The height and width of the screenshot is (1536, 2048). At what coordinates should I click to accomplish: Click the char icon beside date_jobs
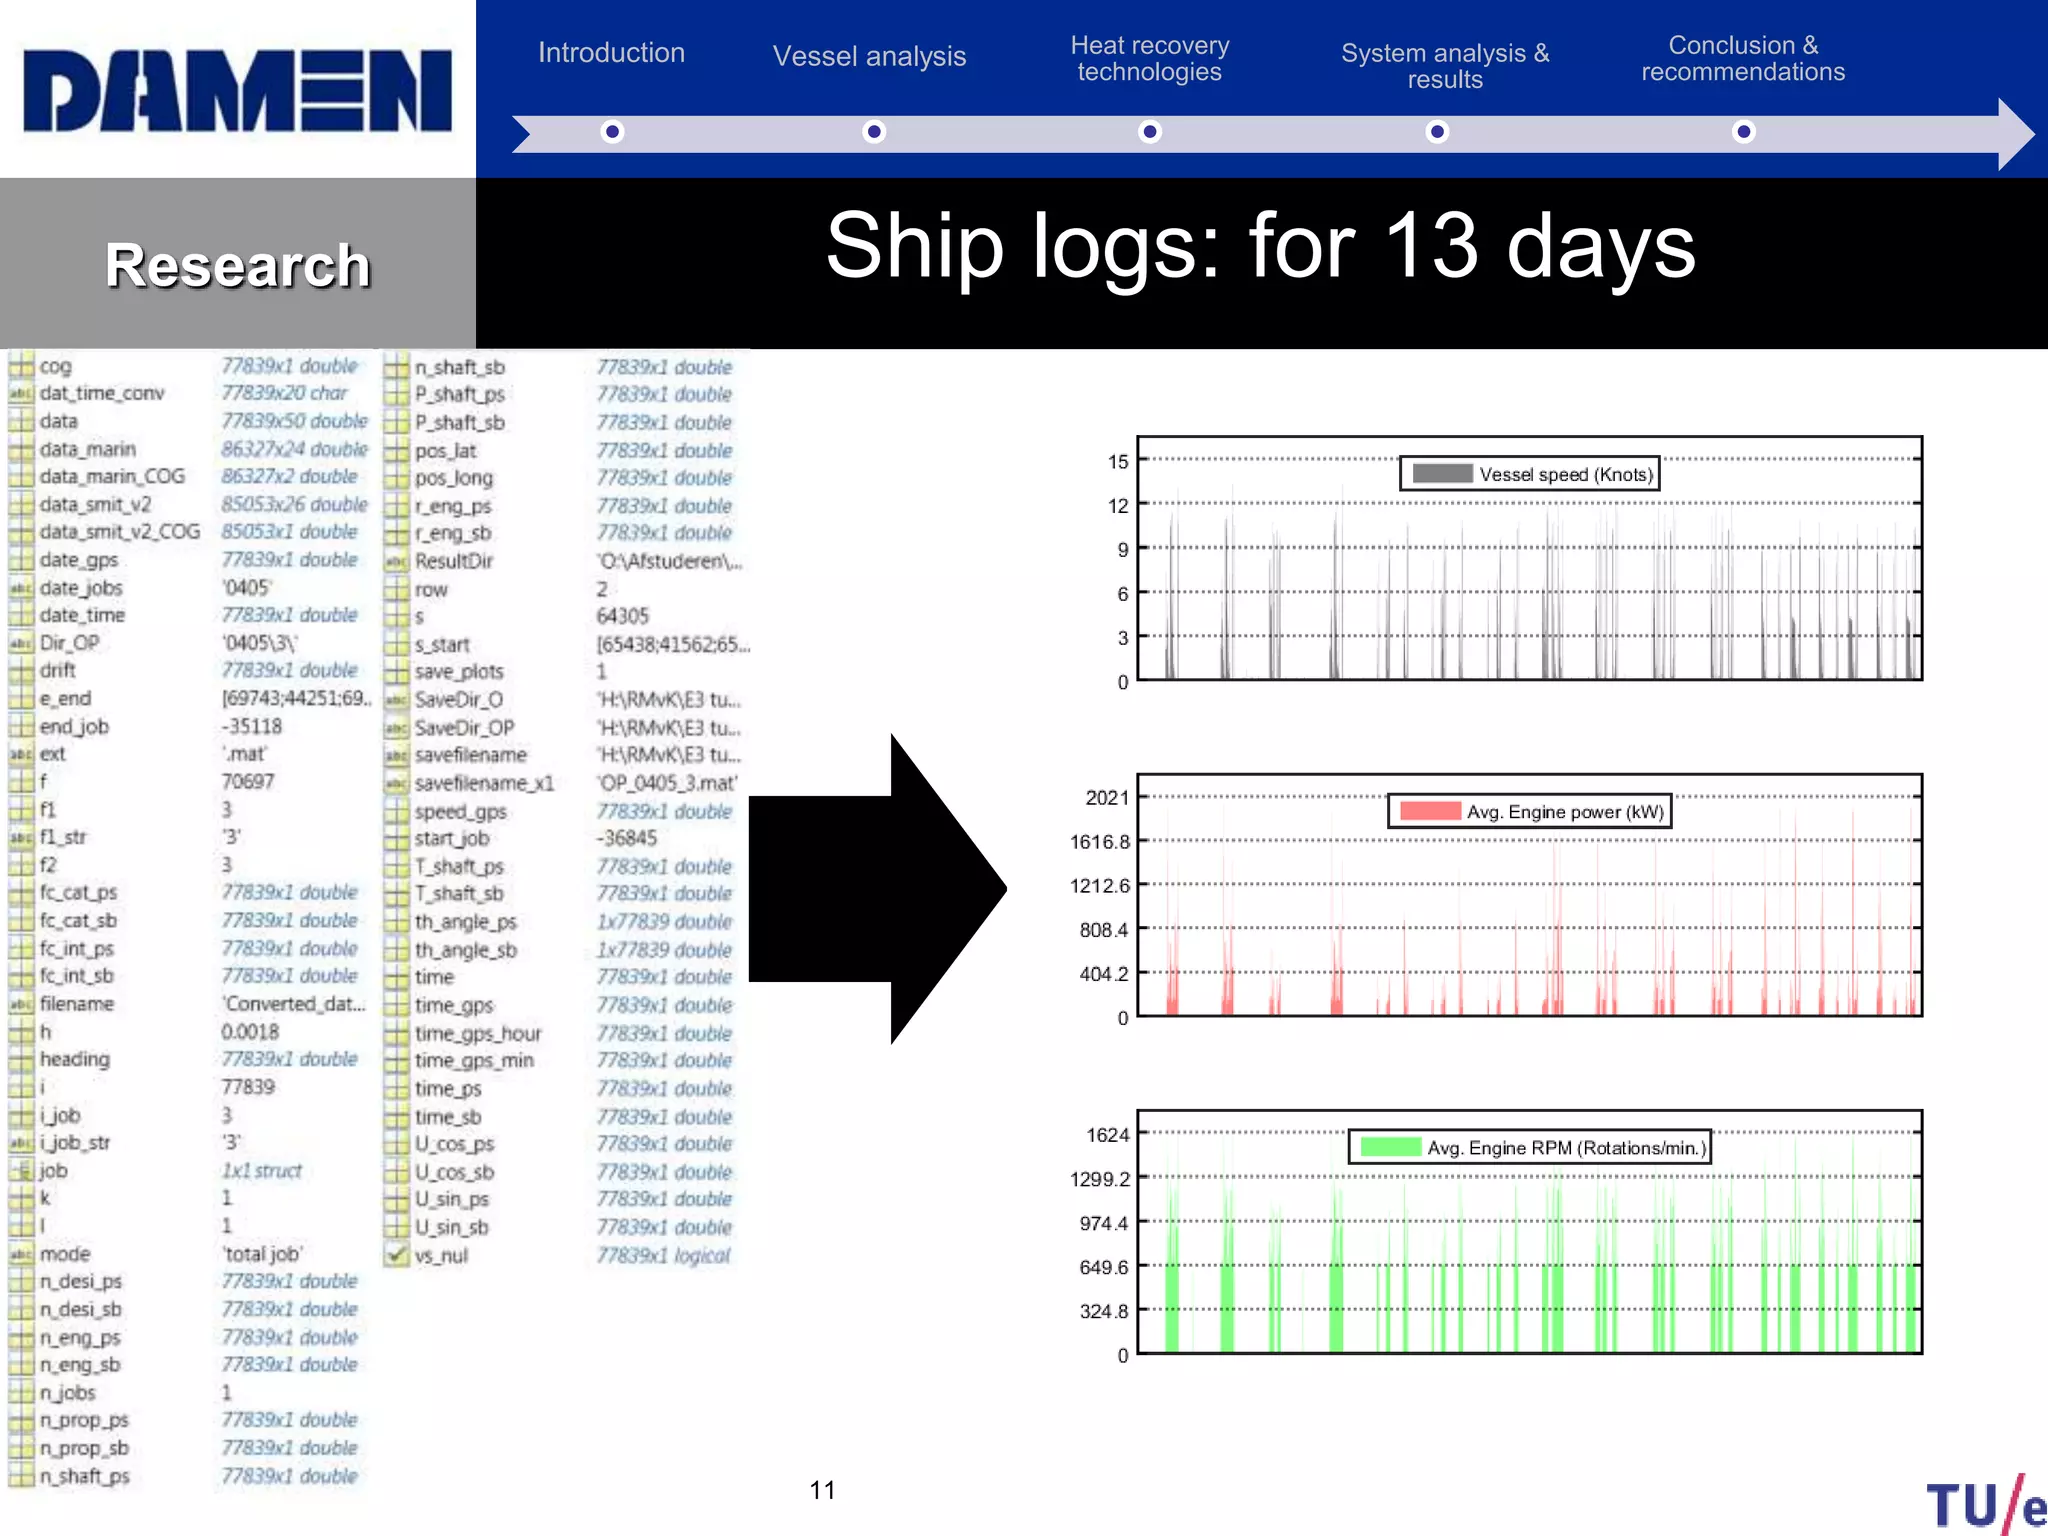tap(21, 587)
